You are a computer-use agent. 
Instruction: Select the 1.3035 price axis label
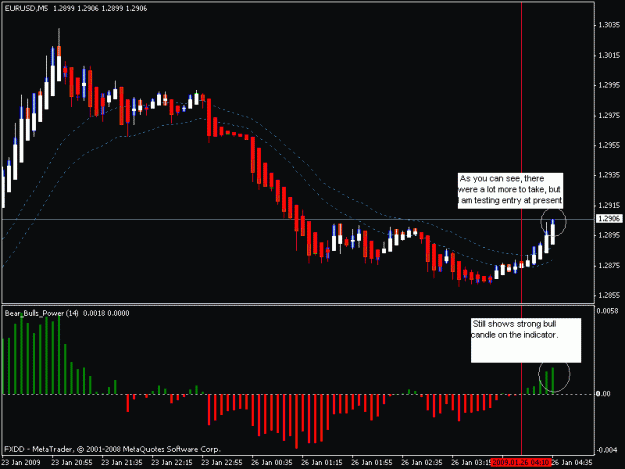tap(609, 25)
